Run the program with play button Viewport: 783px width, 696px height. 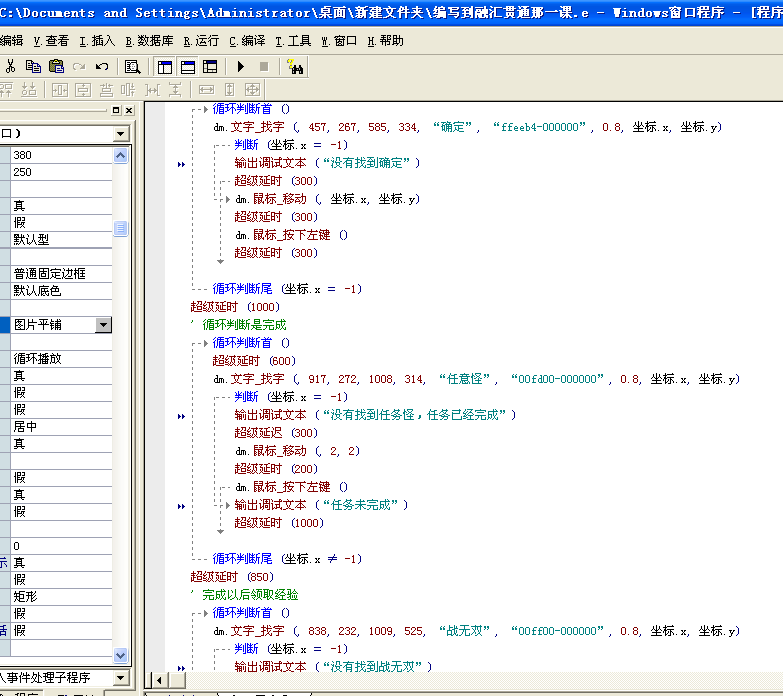(x=241, y=66)
